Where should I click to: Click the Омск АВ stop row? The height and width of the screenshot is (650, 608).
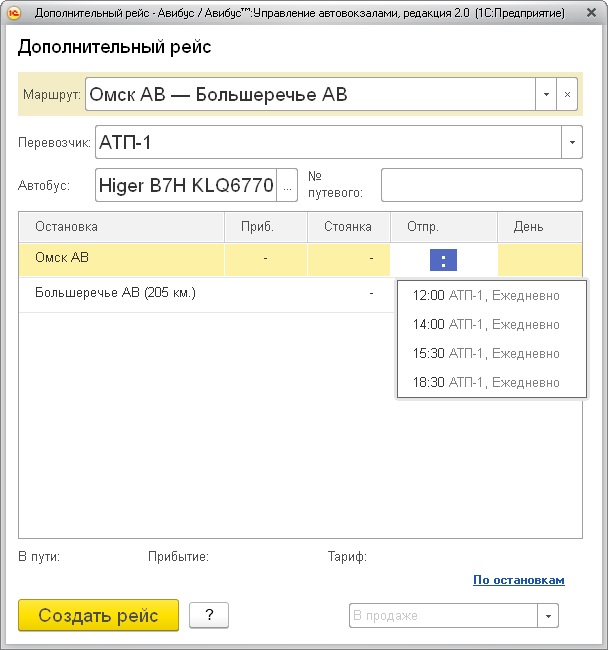coord(62,258)
